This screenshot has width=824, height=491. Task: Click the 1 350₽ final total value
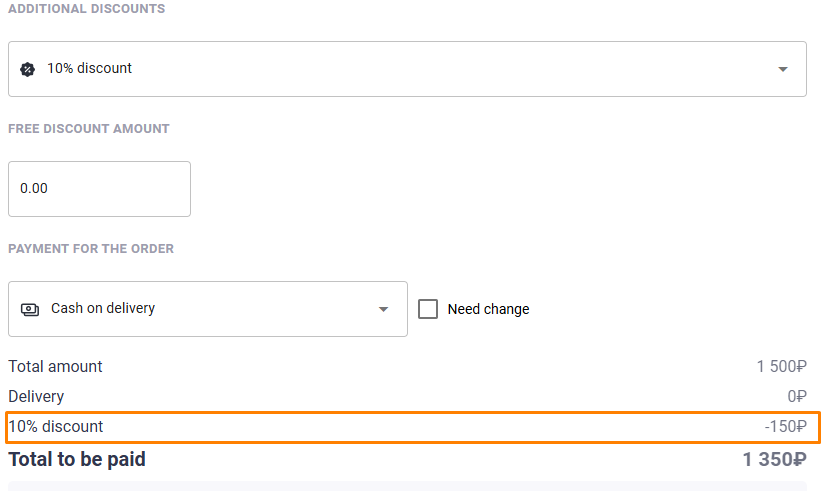point(774,459)
